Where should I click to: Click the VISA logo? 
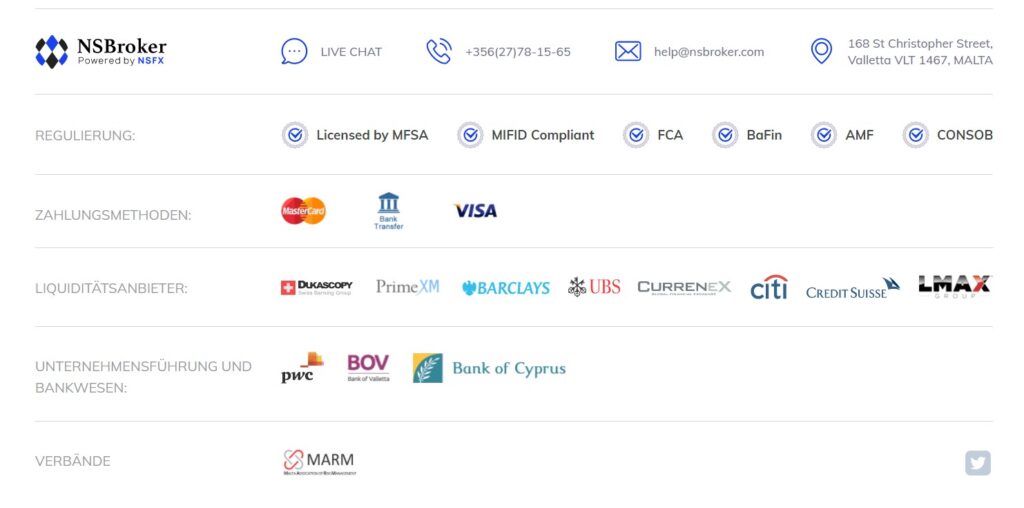[x=475, y=210]
